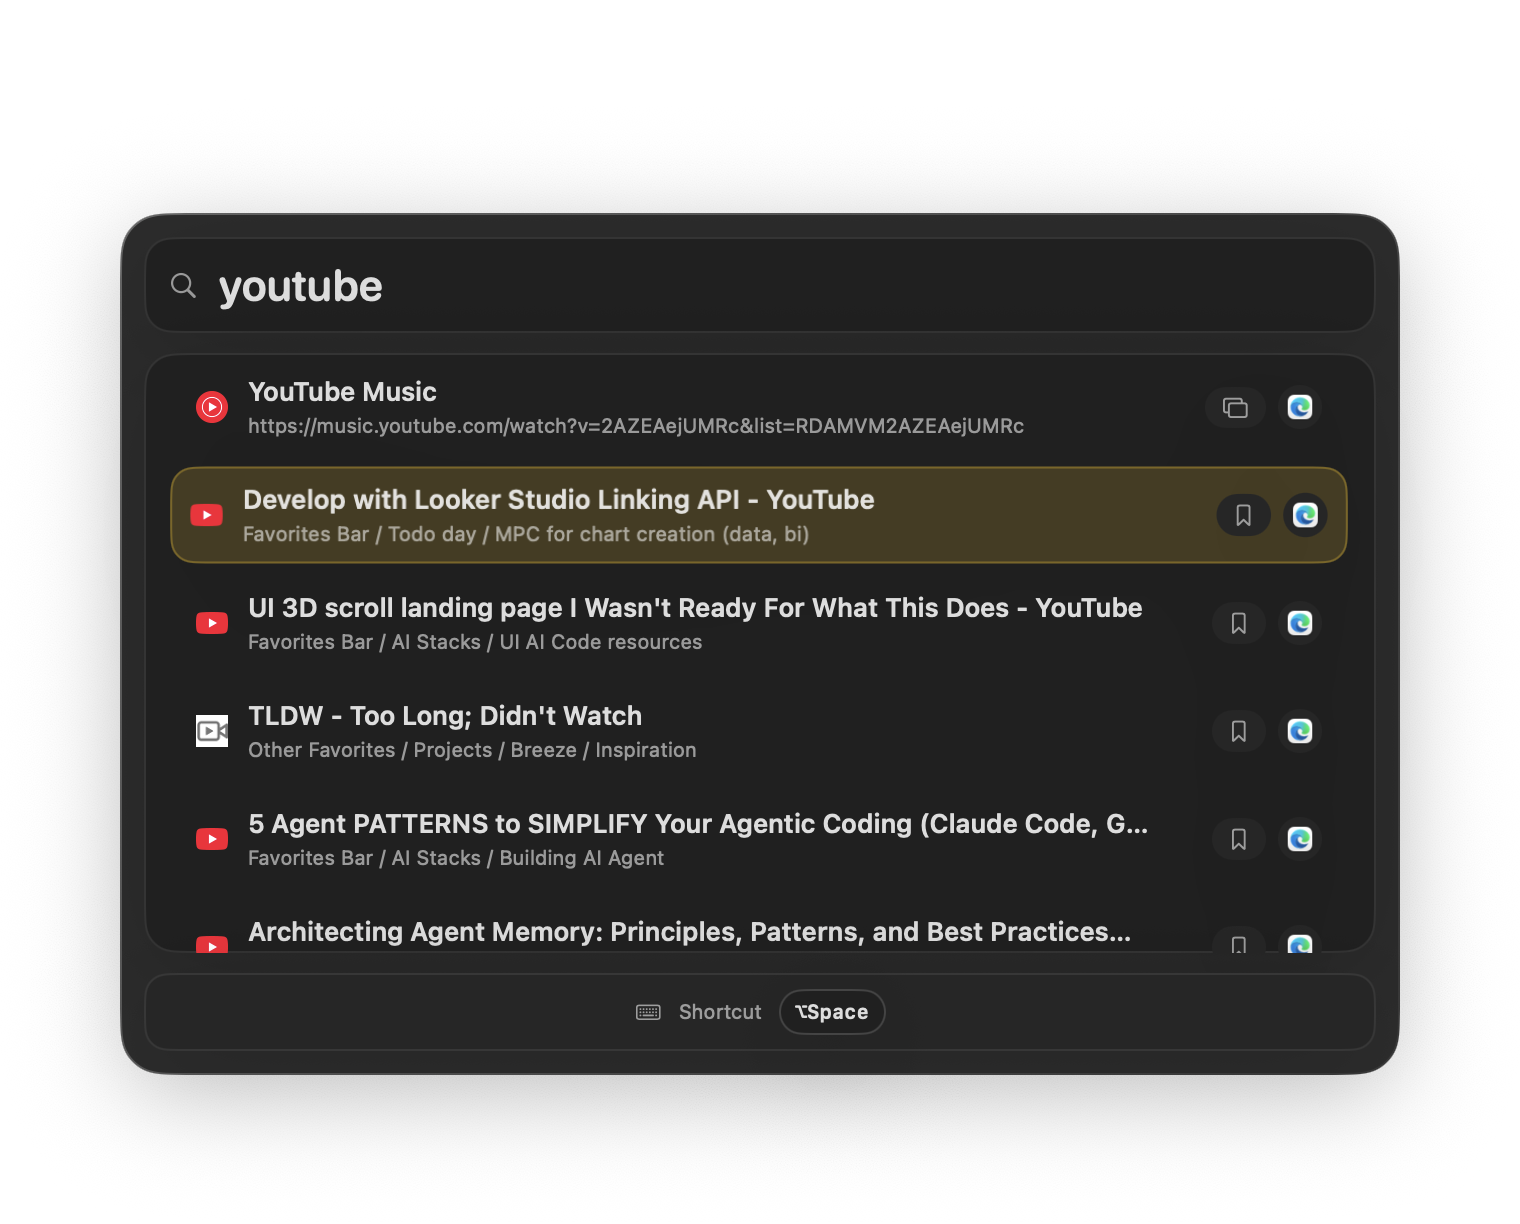The image size is (1520, 1224).
Task: Click bookmark icon on UI 3D scroll row
Action: [x=1239, y=623]
